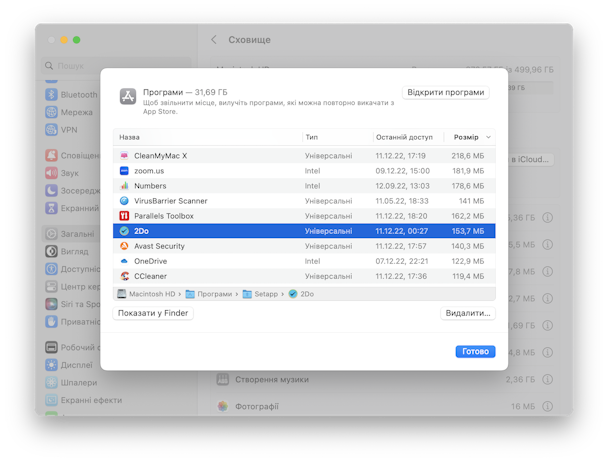Open Шпалери in settings sidebar
This screenshot has height=462, width=608.
72,382
